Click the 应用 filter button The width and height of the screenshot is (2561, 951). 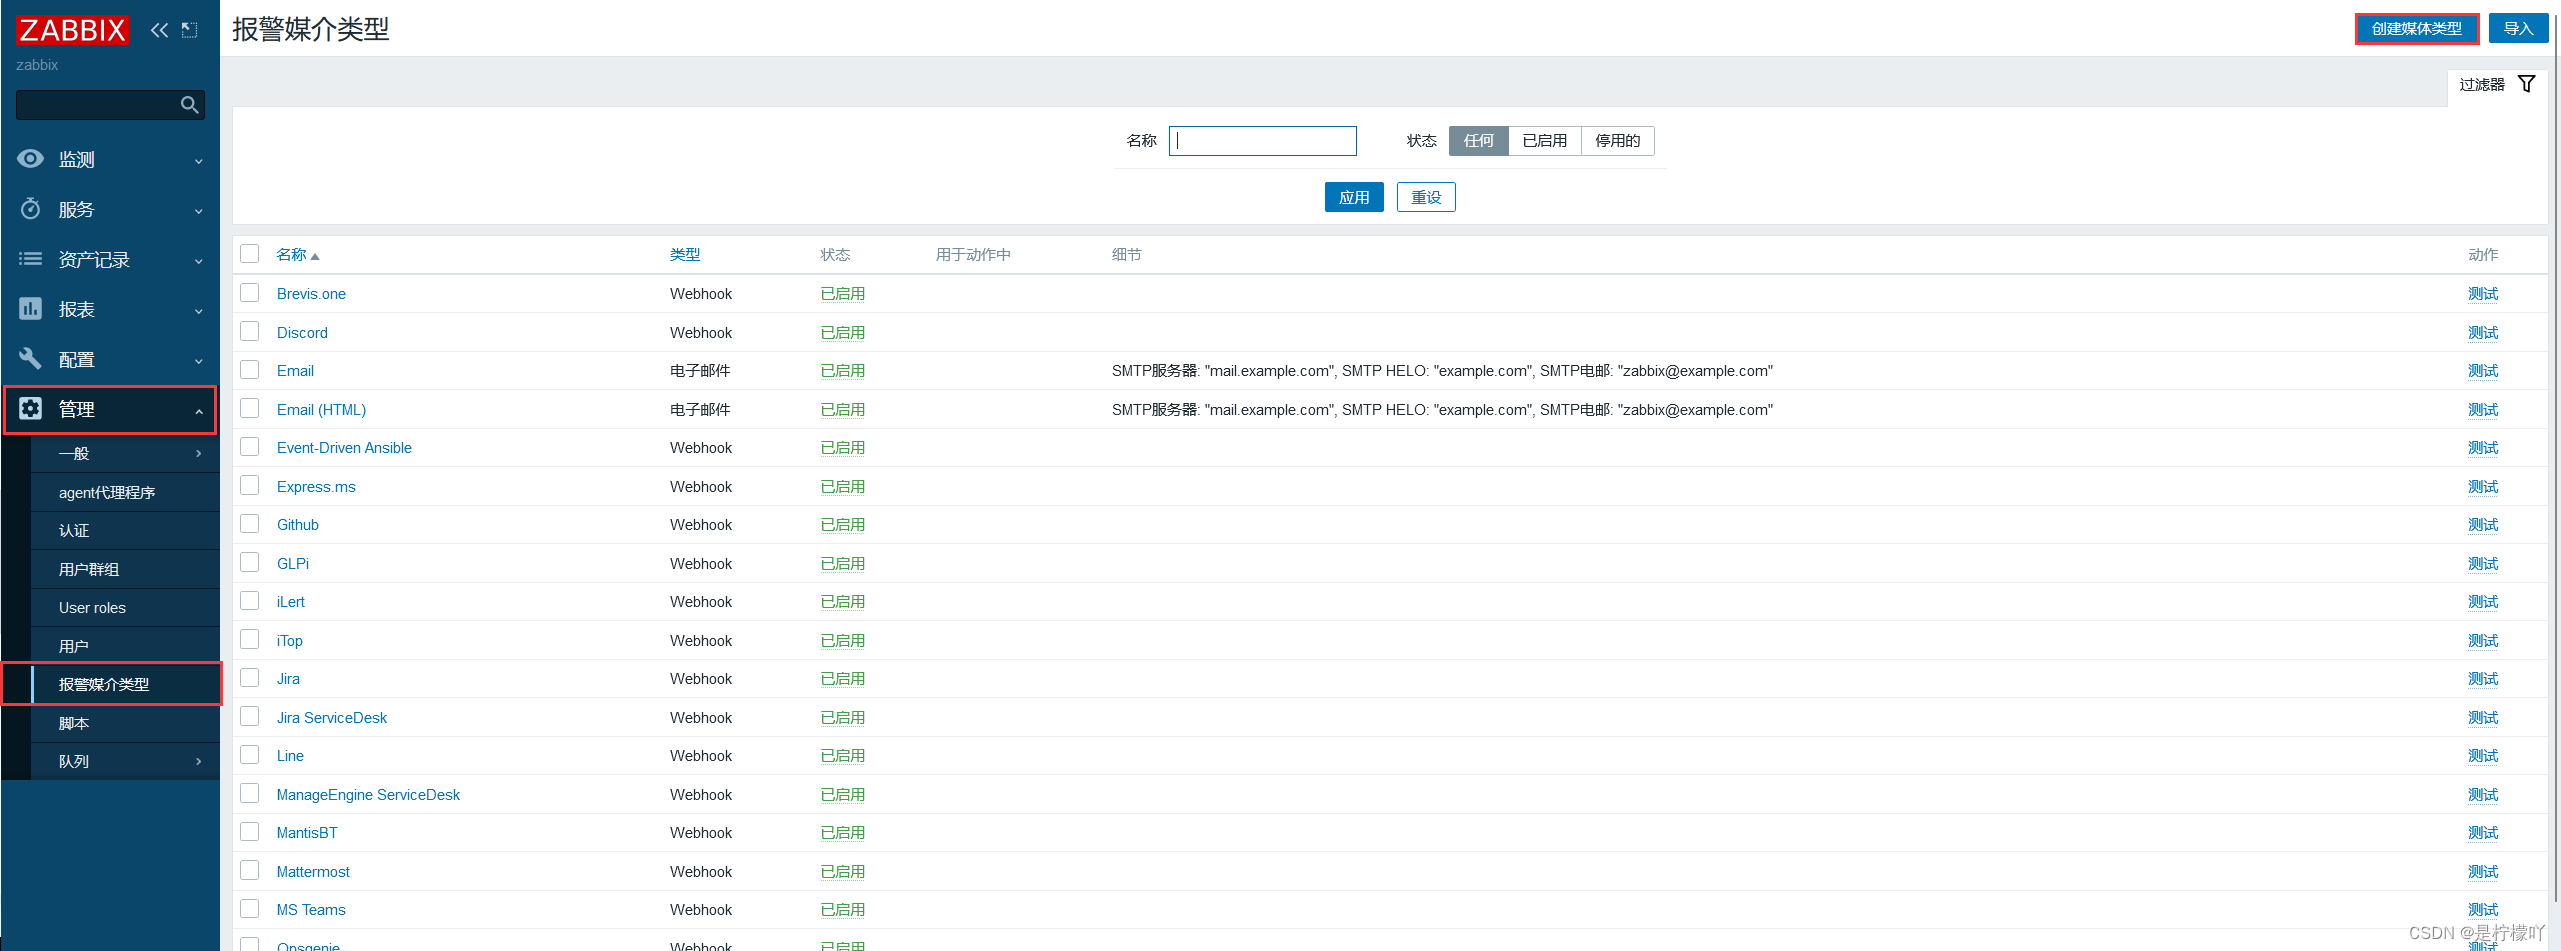click(x=1354, y=197)
